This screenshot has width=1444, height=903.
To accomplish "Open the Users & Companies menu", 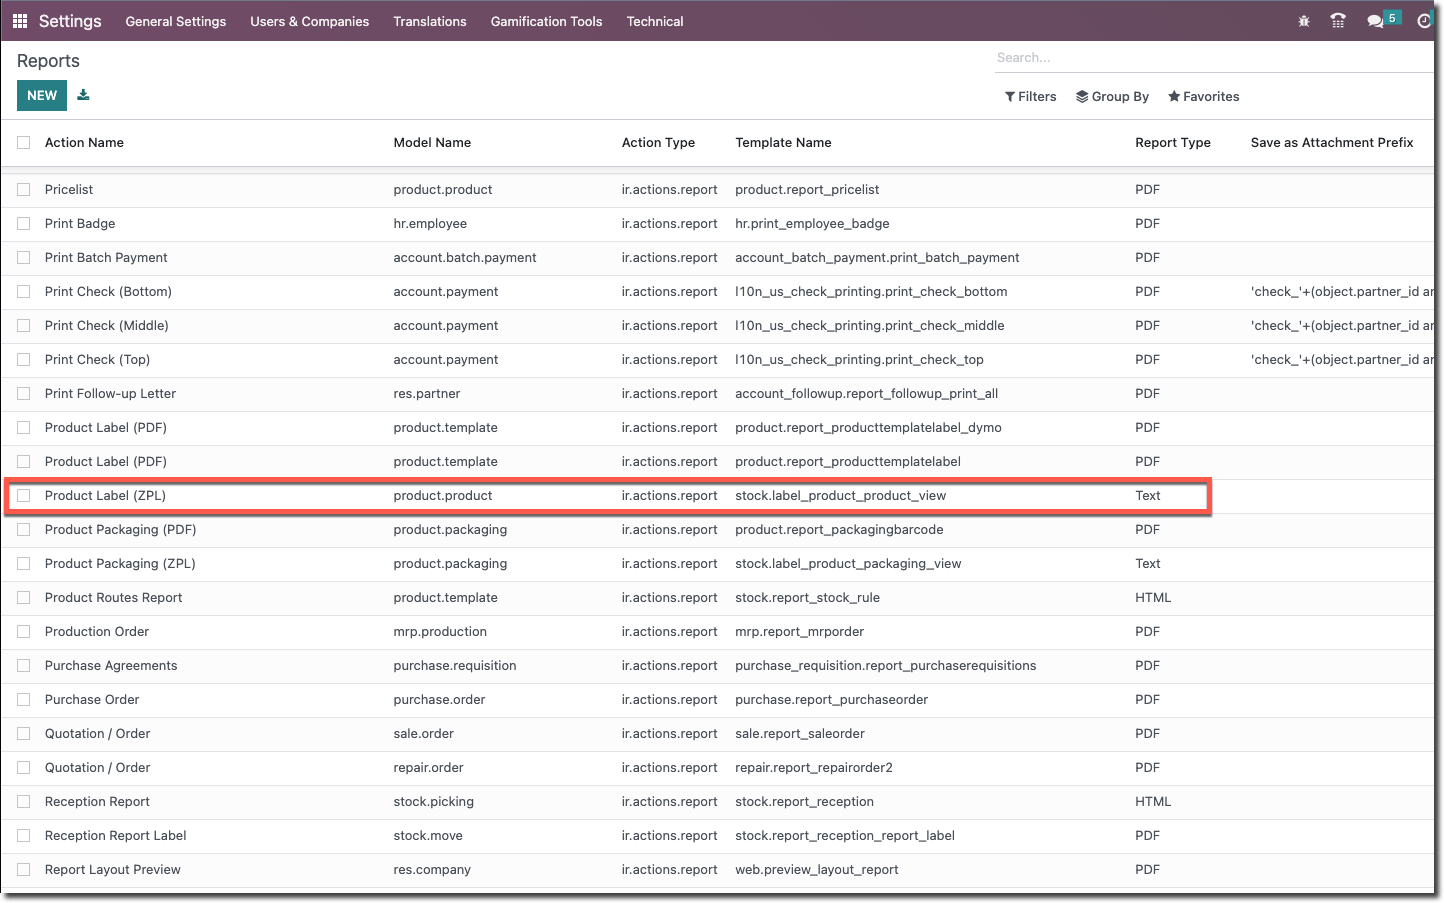I will pyautogui.click(x=310, y=21).
